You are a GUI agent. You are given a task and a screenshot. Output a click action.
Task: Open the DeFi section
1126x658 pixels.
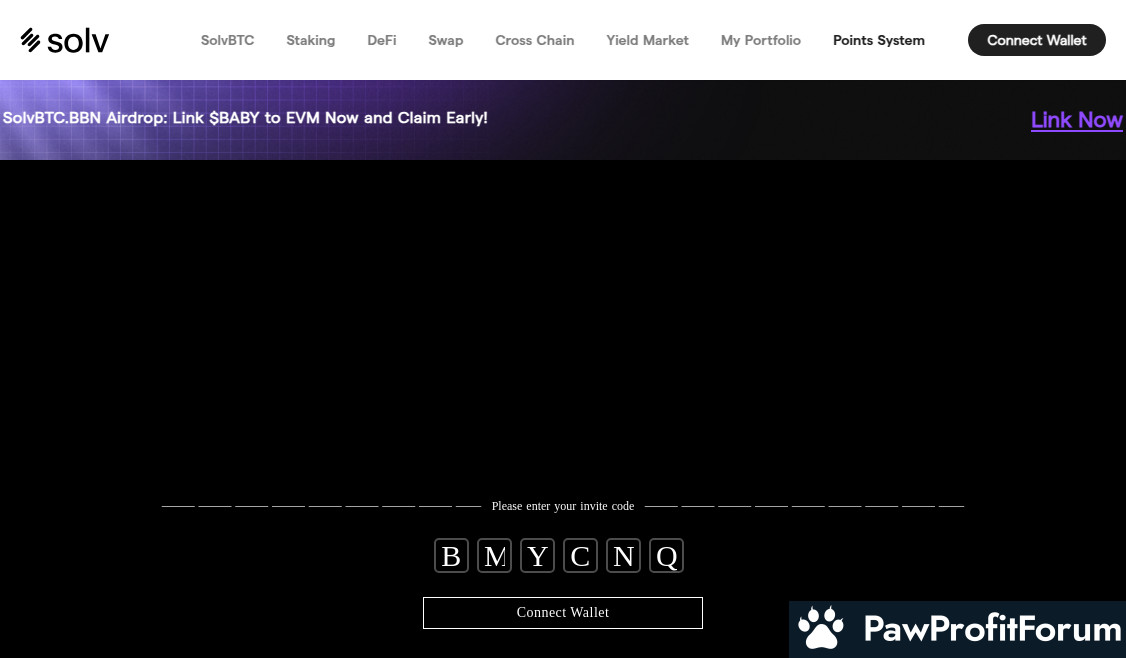coord(382,40)
